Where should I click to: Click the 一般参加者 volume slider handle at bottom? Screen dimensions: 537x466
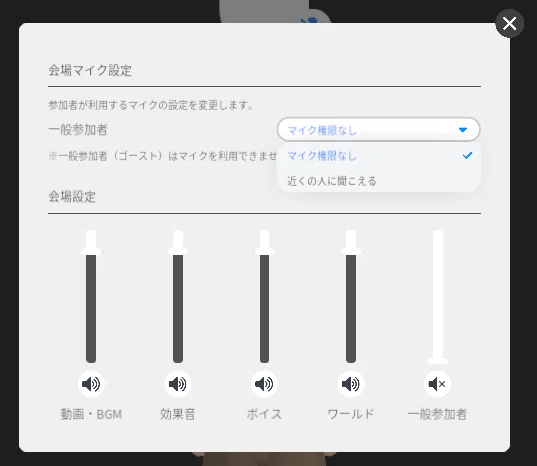438,361
